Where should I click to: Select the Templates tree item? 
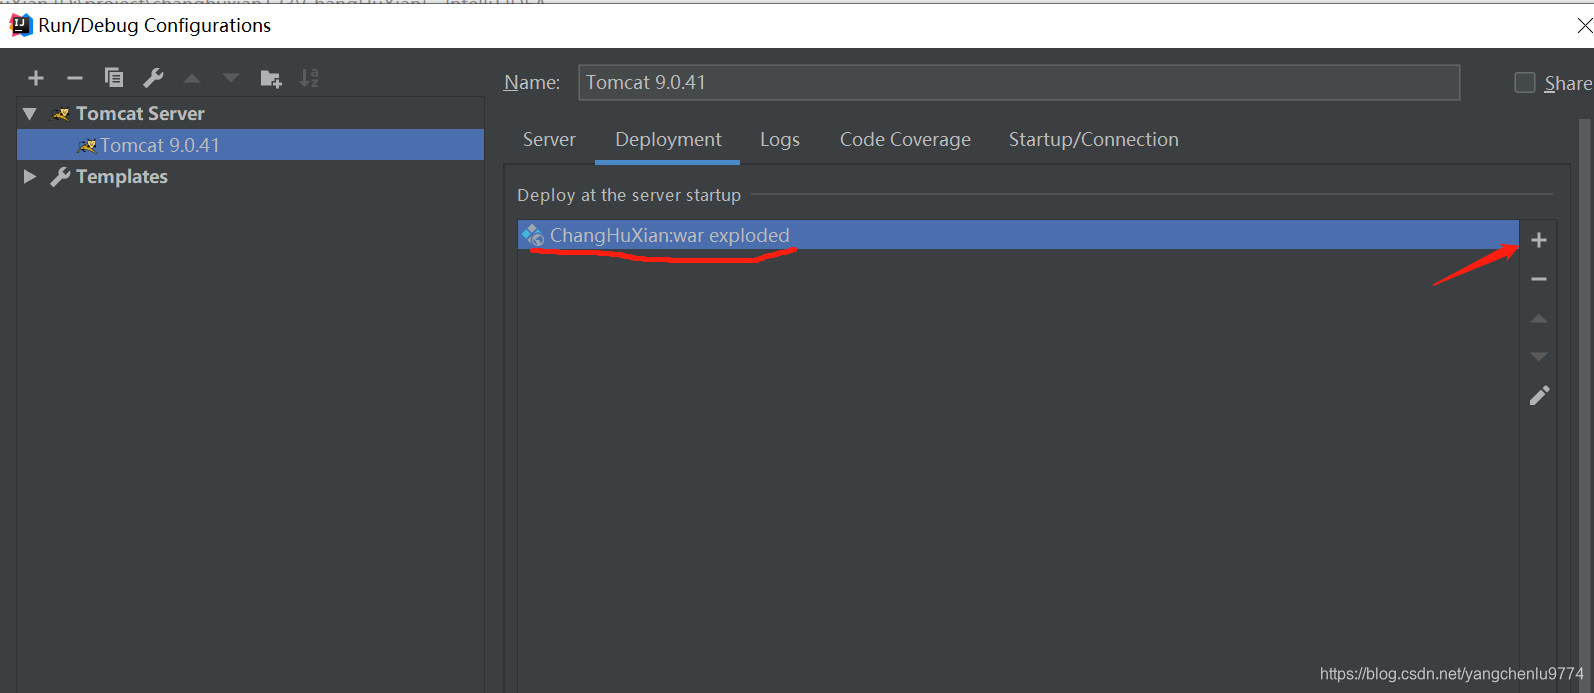tap(122, 177)
